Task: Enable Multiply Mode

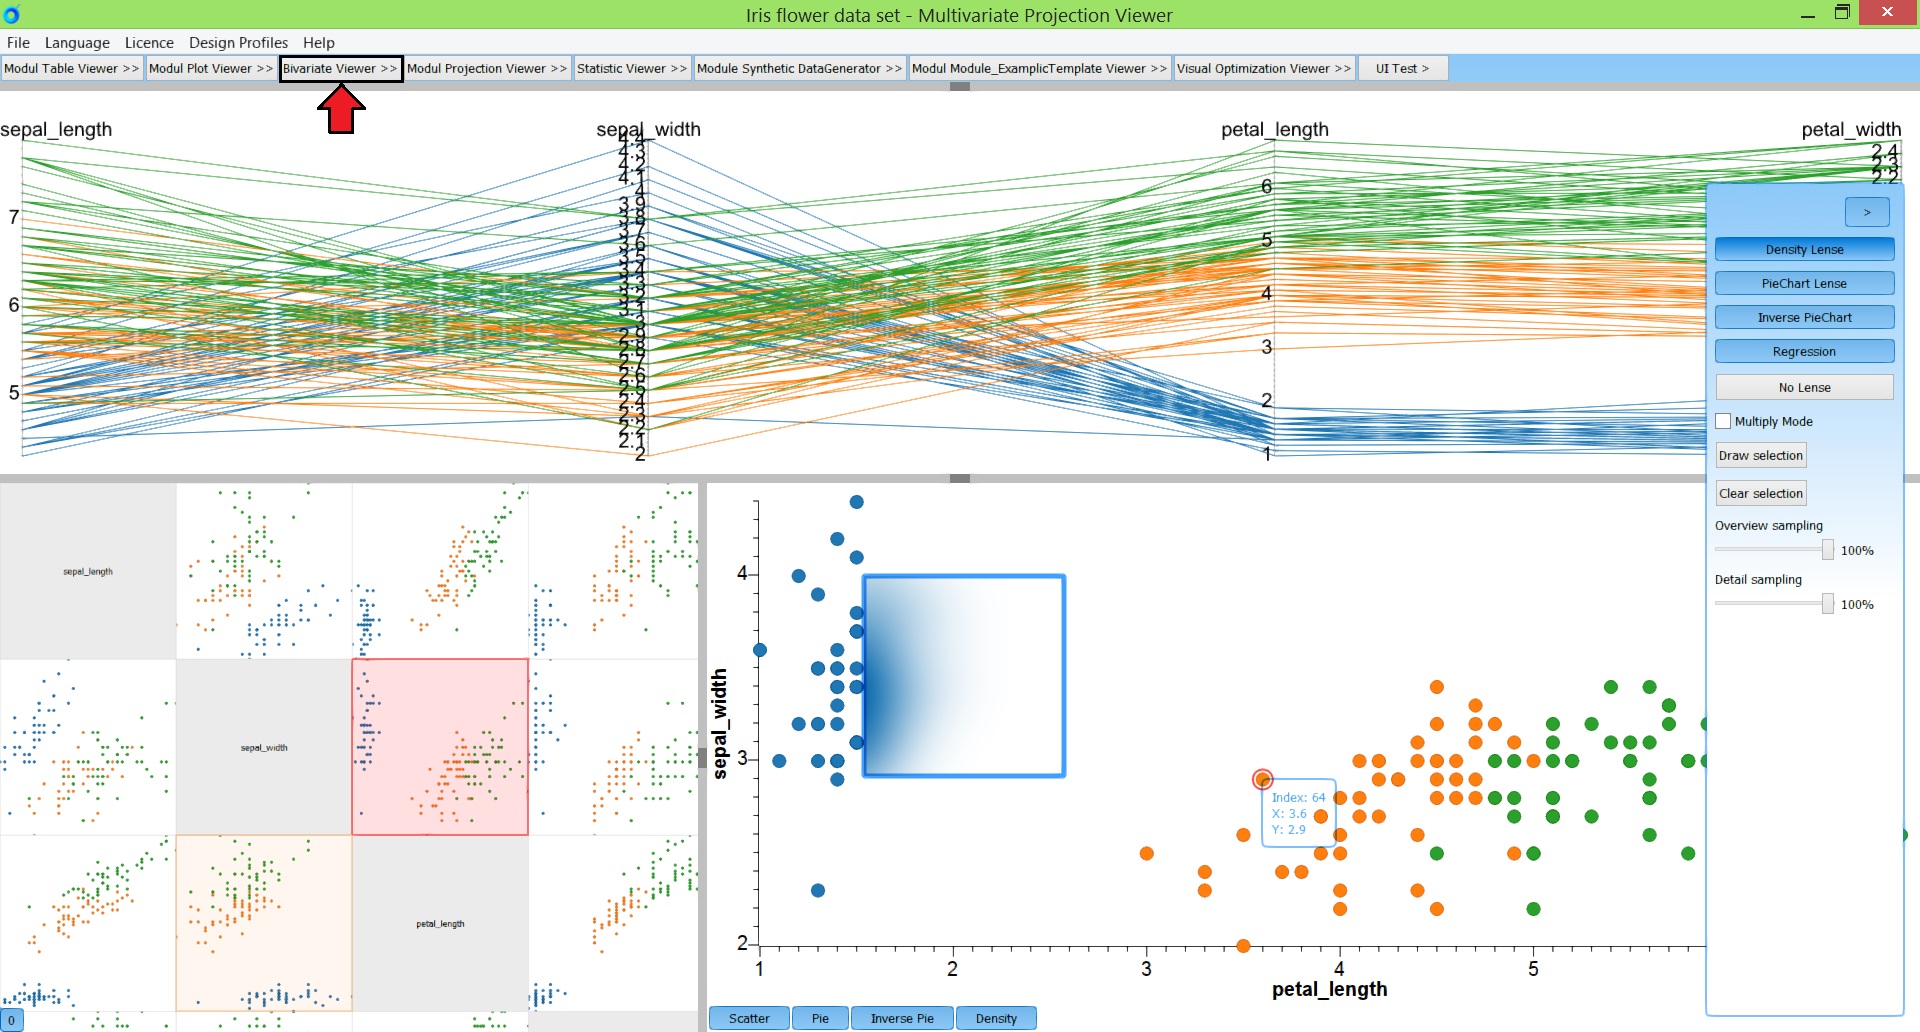Action: pyautogui.click(x=1723, y=421)
